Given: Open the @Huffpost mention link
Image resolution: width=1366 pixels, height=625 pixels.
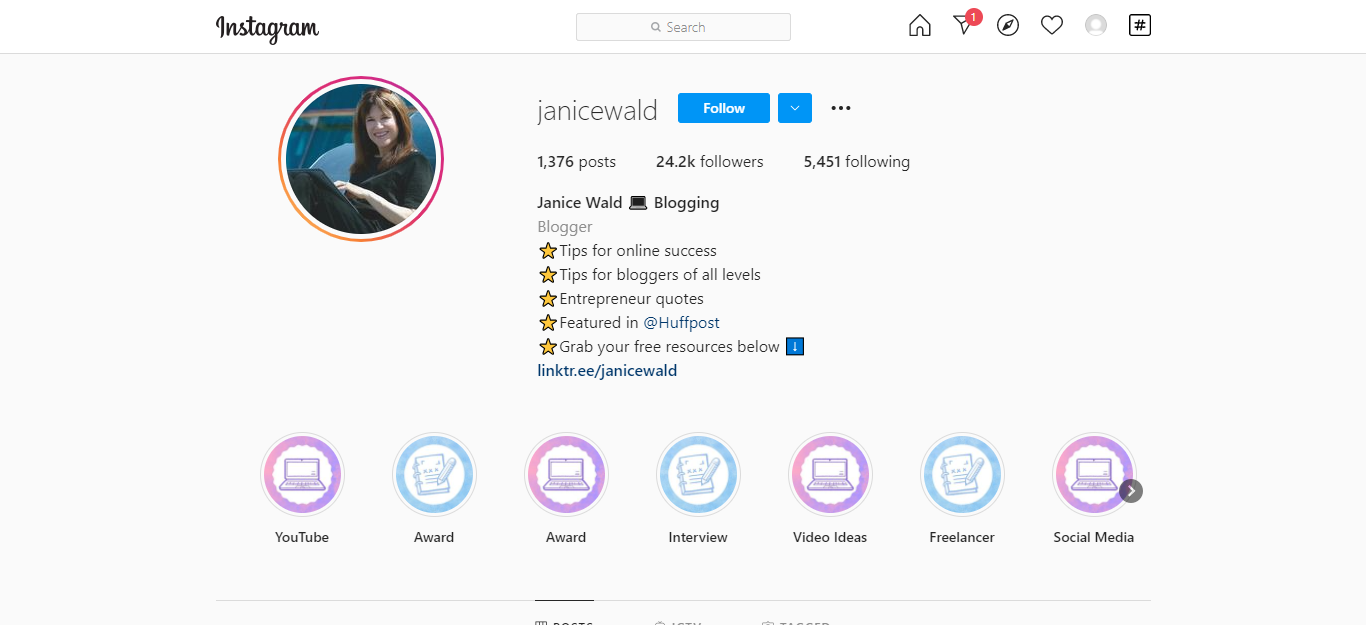Looking at the screenshot, I should pos(681,323).
